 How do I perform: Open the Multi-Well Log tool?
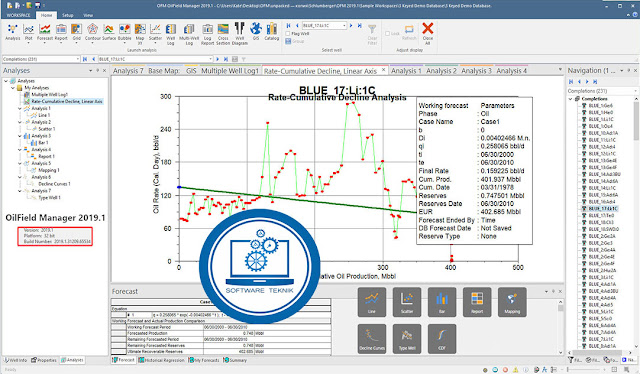click(x=189, y=33)
